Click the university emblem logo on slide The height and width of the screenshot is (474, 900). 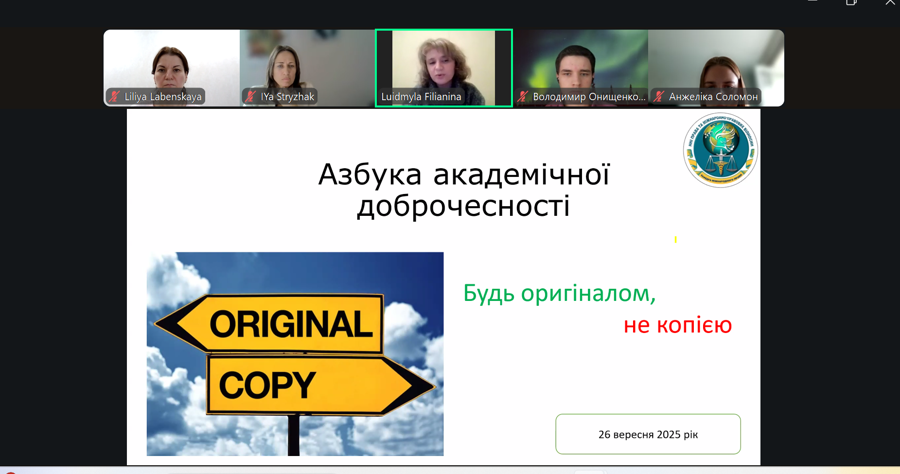pyautogui.click(x=720, y=150)
